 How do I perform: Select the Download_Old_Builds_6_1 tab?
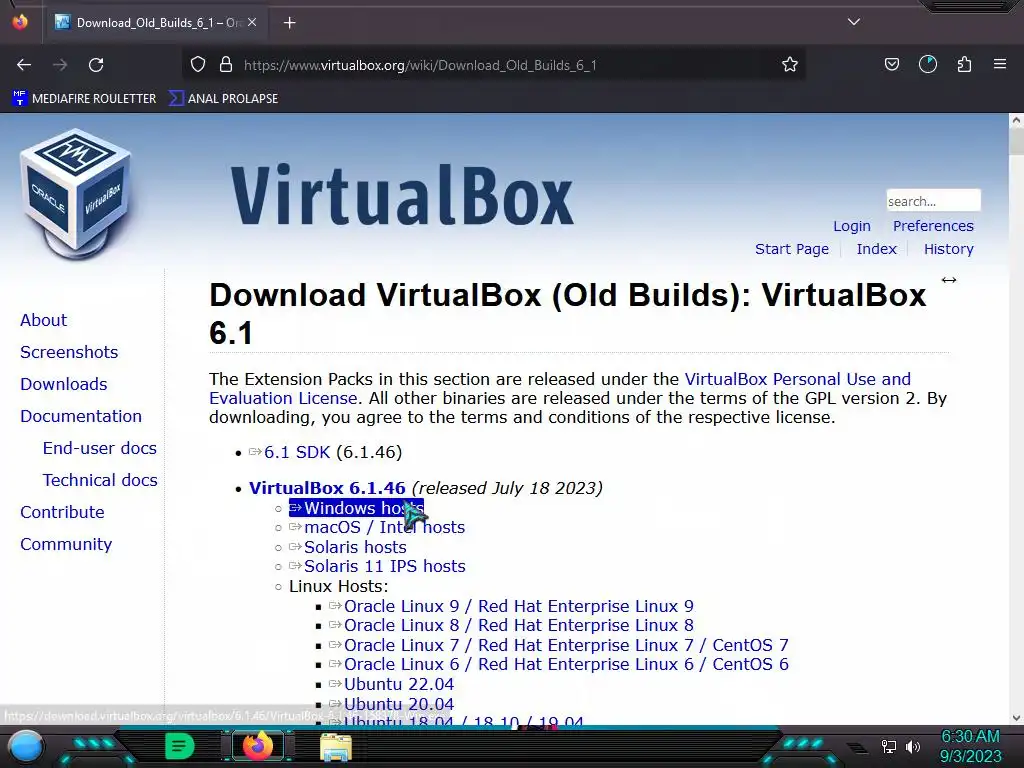pos(157,23)
